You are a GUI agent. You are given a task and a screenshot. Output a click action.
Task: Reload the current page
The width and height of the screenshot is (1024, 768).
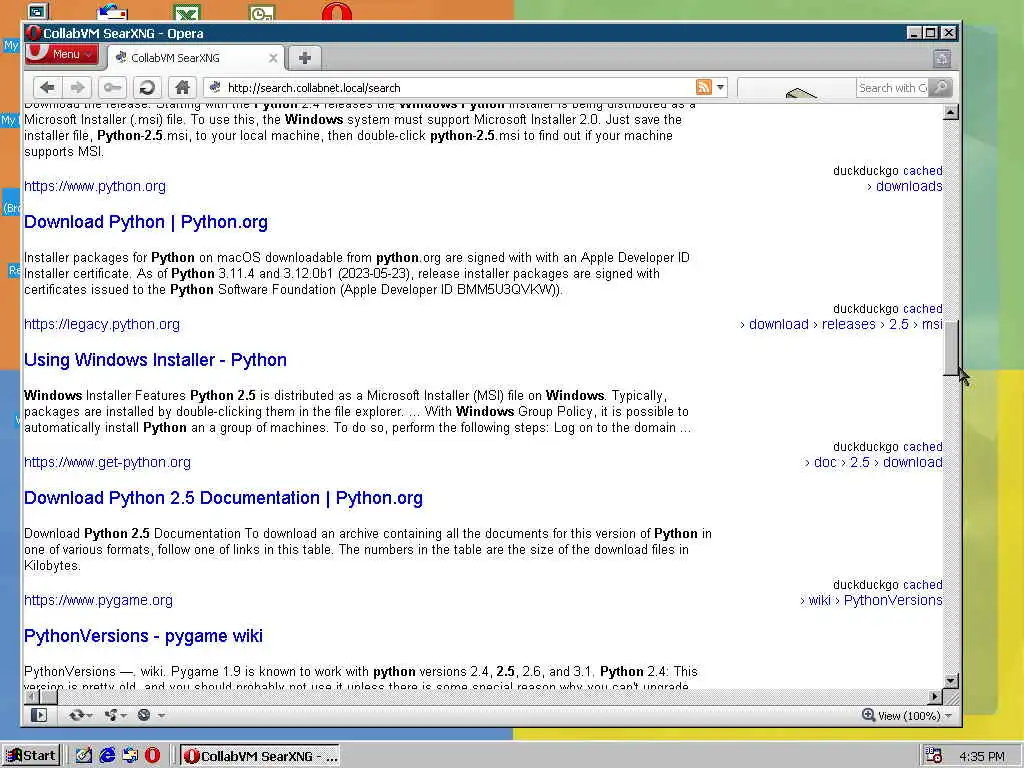pos(148,87)
